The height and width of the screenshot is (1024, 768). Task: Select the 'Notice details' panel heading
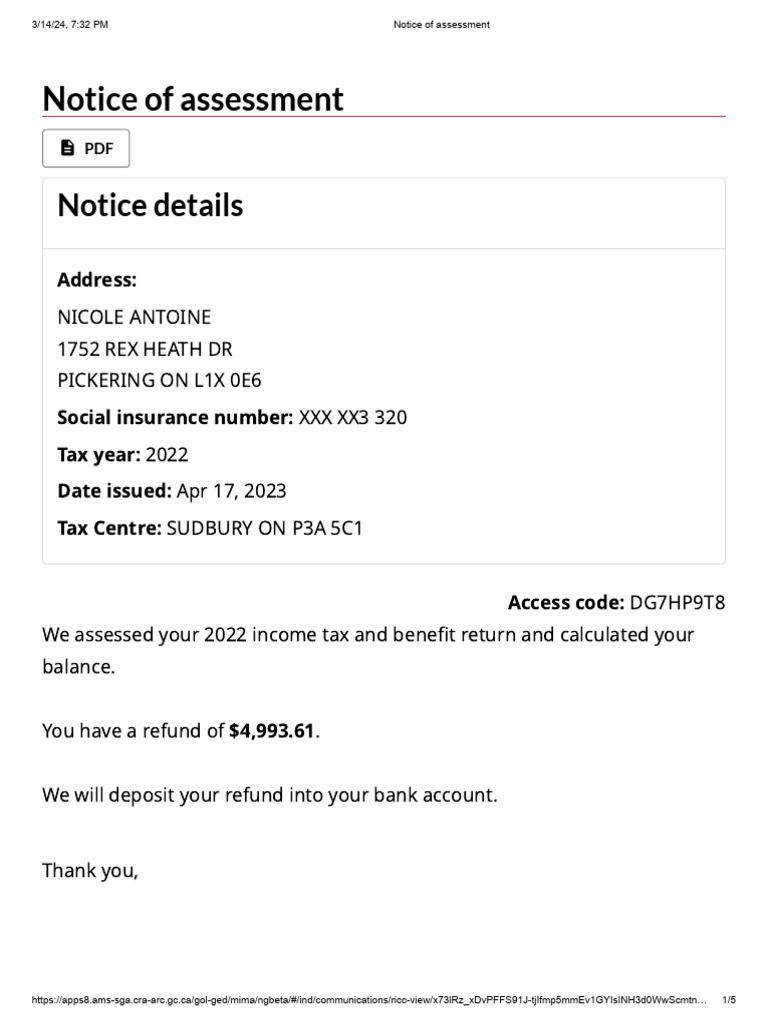[x=150, y=205]
